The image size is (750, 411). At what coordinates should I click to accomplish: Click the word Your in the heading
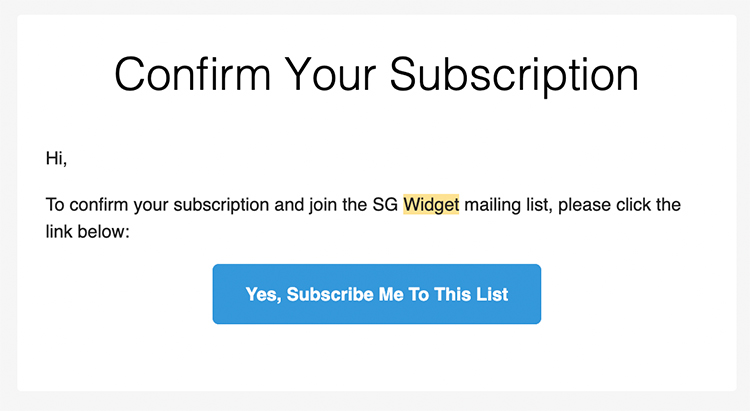point(330,75)
